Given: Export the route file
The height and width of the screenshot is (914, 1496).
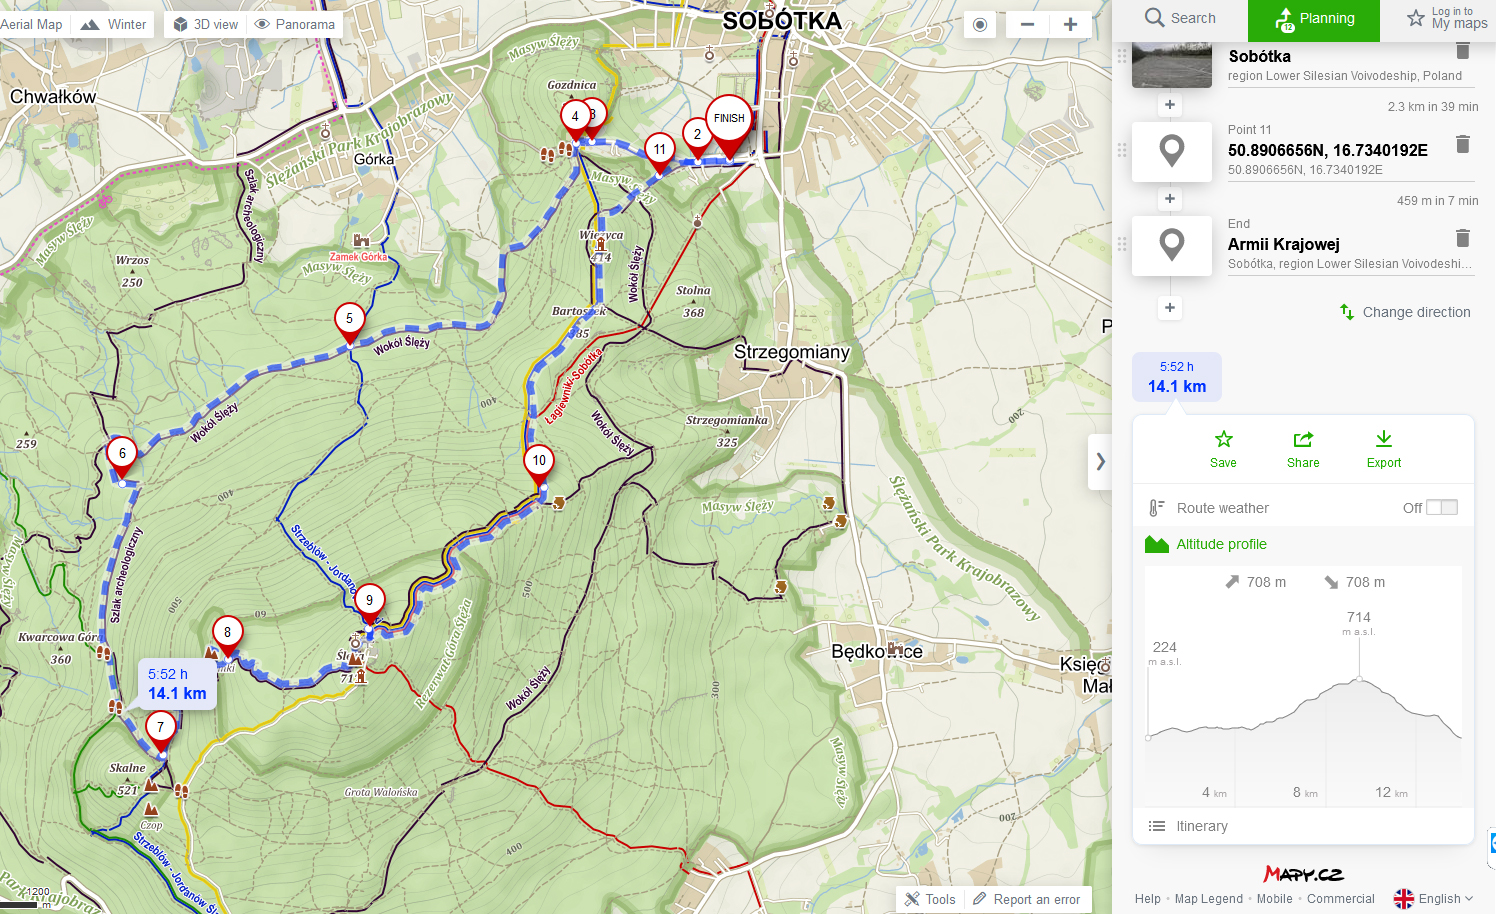Looking at the screenshot, I should pyautogui.click(x=1383, y=449).
